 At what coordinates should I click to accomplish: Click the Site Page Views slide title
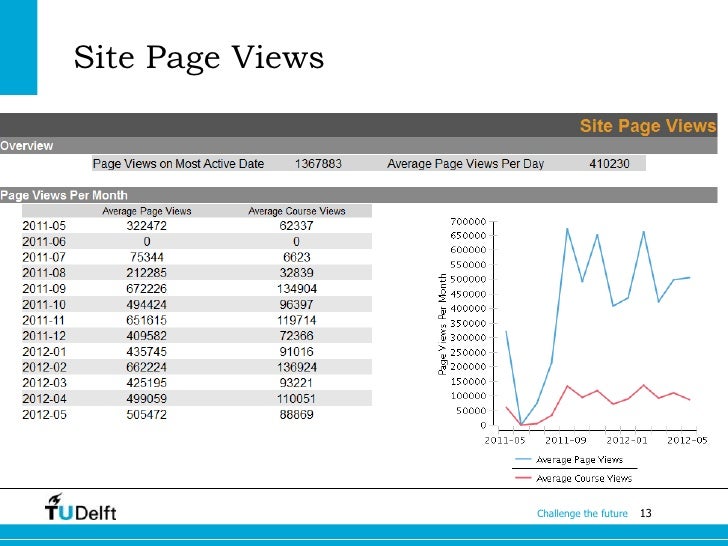coord(199,58)
